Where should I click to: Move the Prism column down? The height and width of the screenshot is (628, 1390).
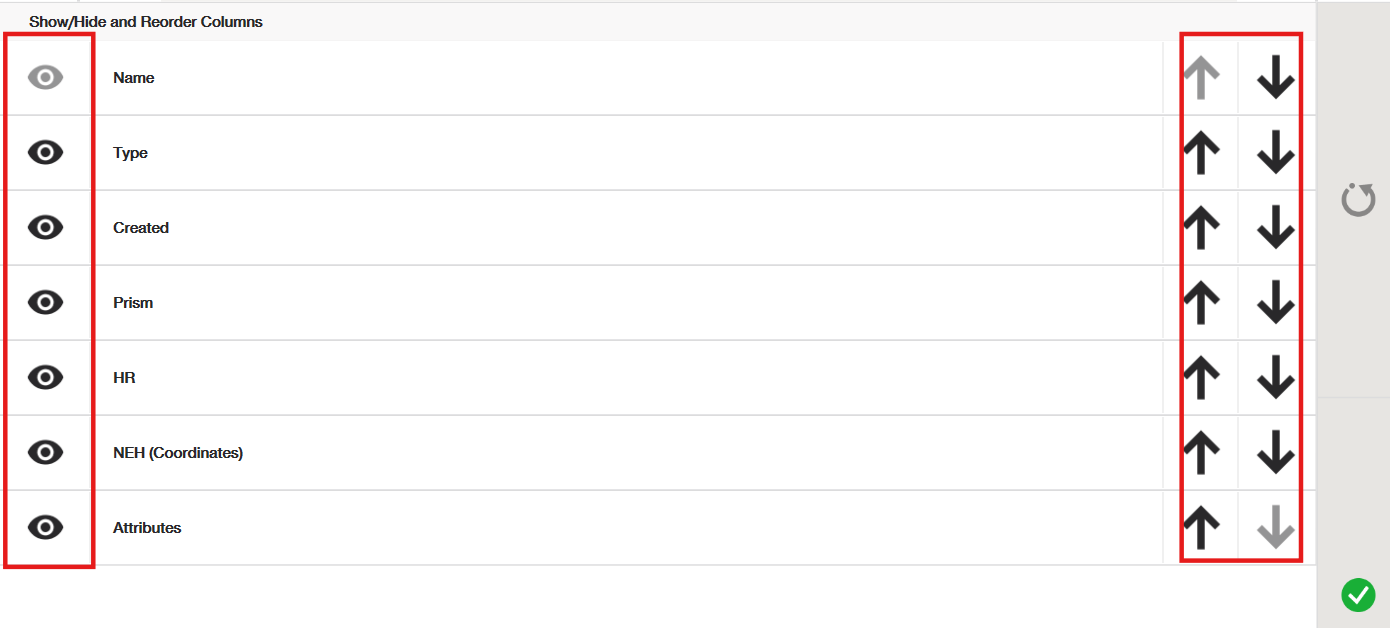click(x=1275, y=303)
